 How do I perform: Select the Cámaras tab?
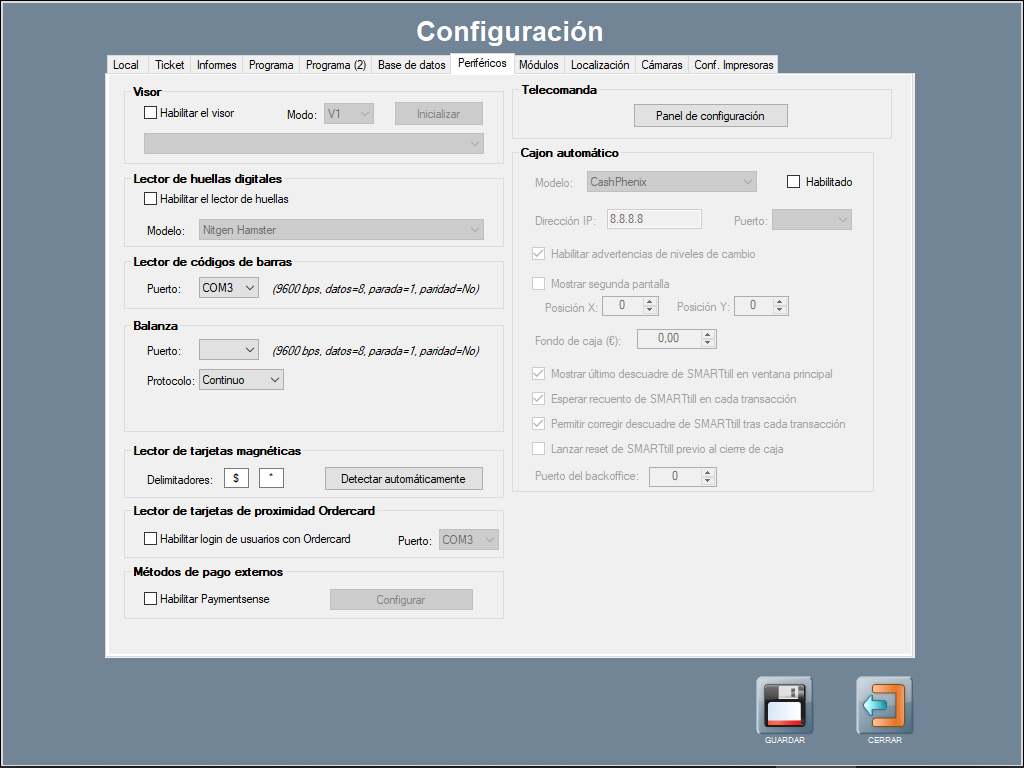tap(661, 65)
